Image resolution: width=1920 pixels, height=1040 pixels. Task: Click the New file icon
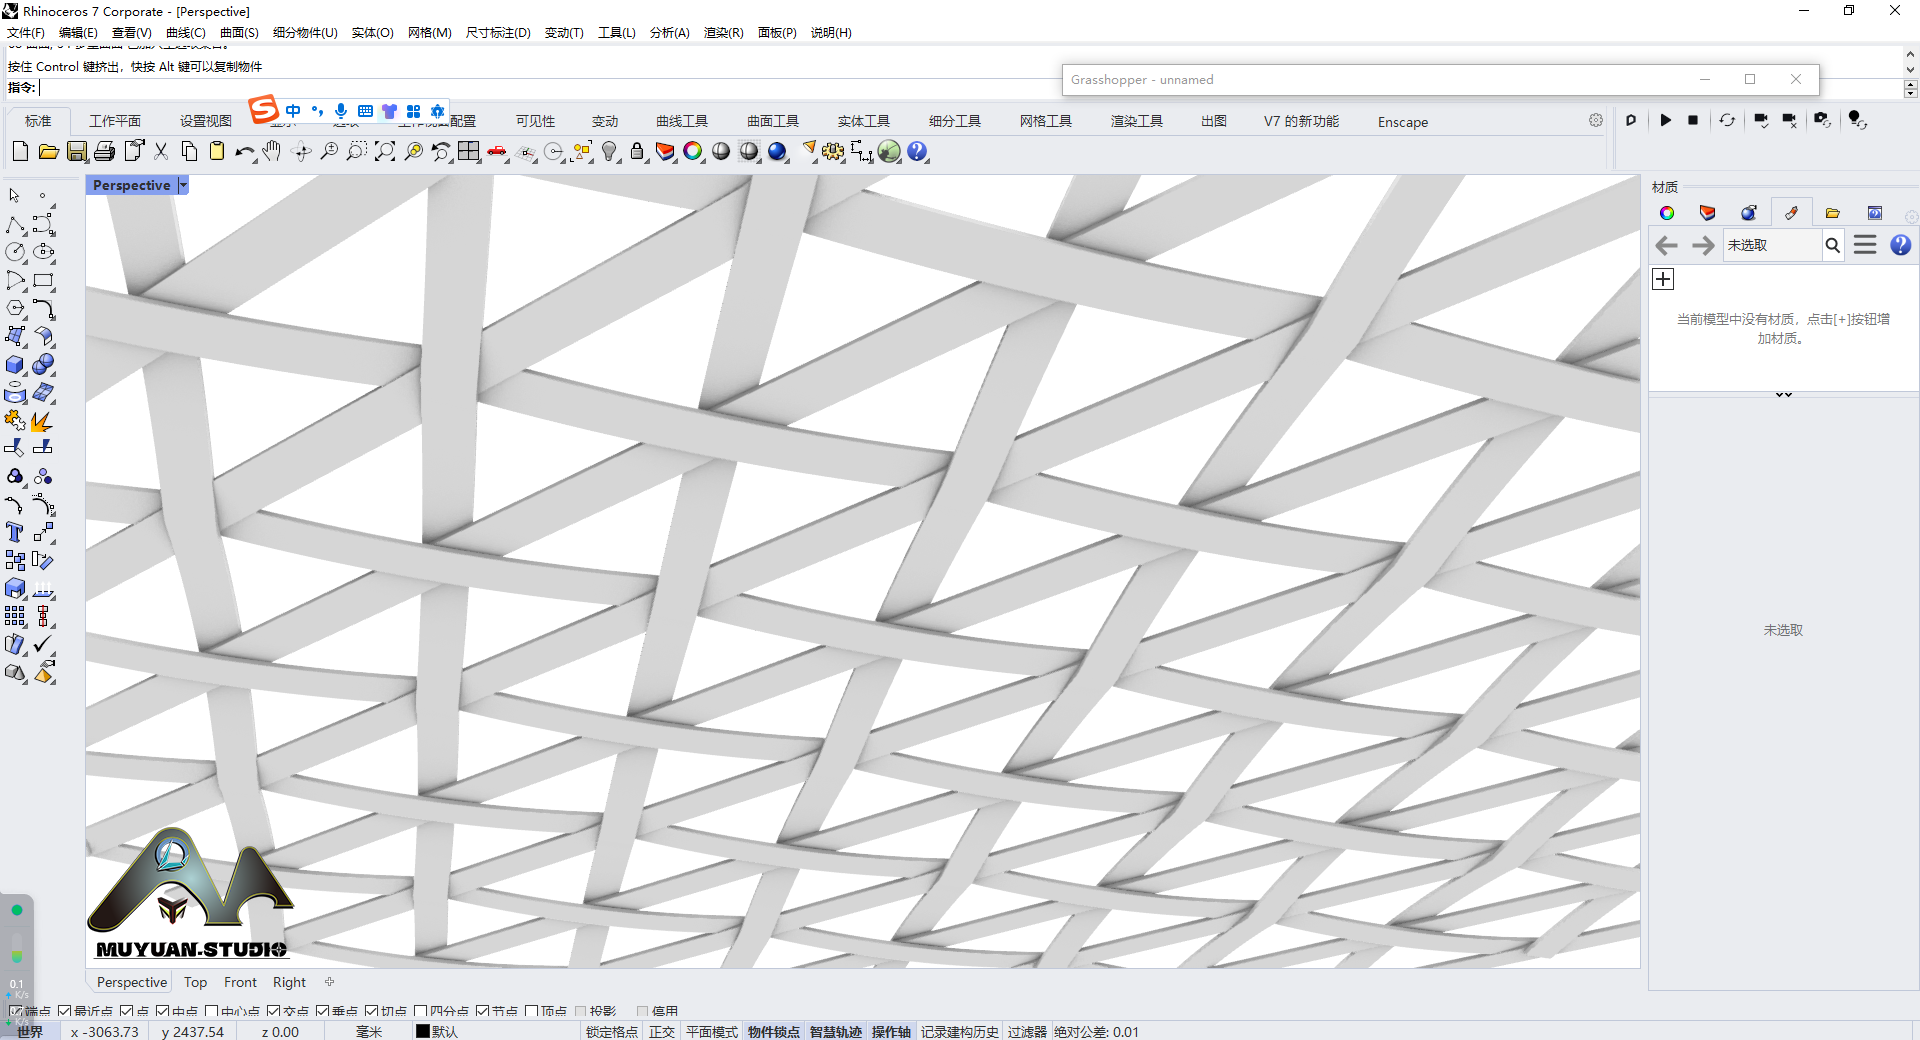coord(20,151)
